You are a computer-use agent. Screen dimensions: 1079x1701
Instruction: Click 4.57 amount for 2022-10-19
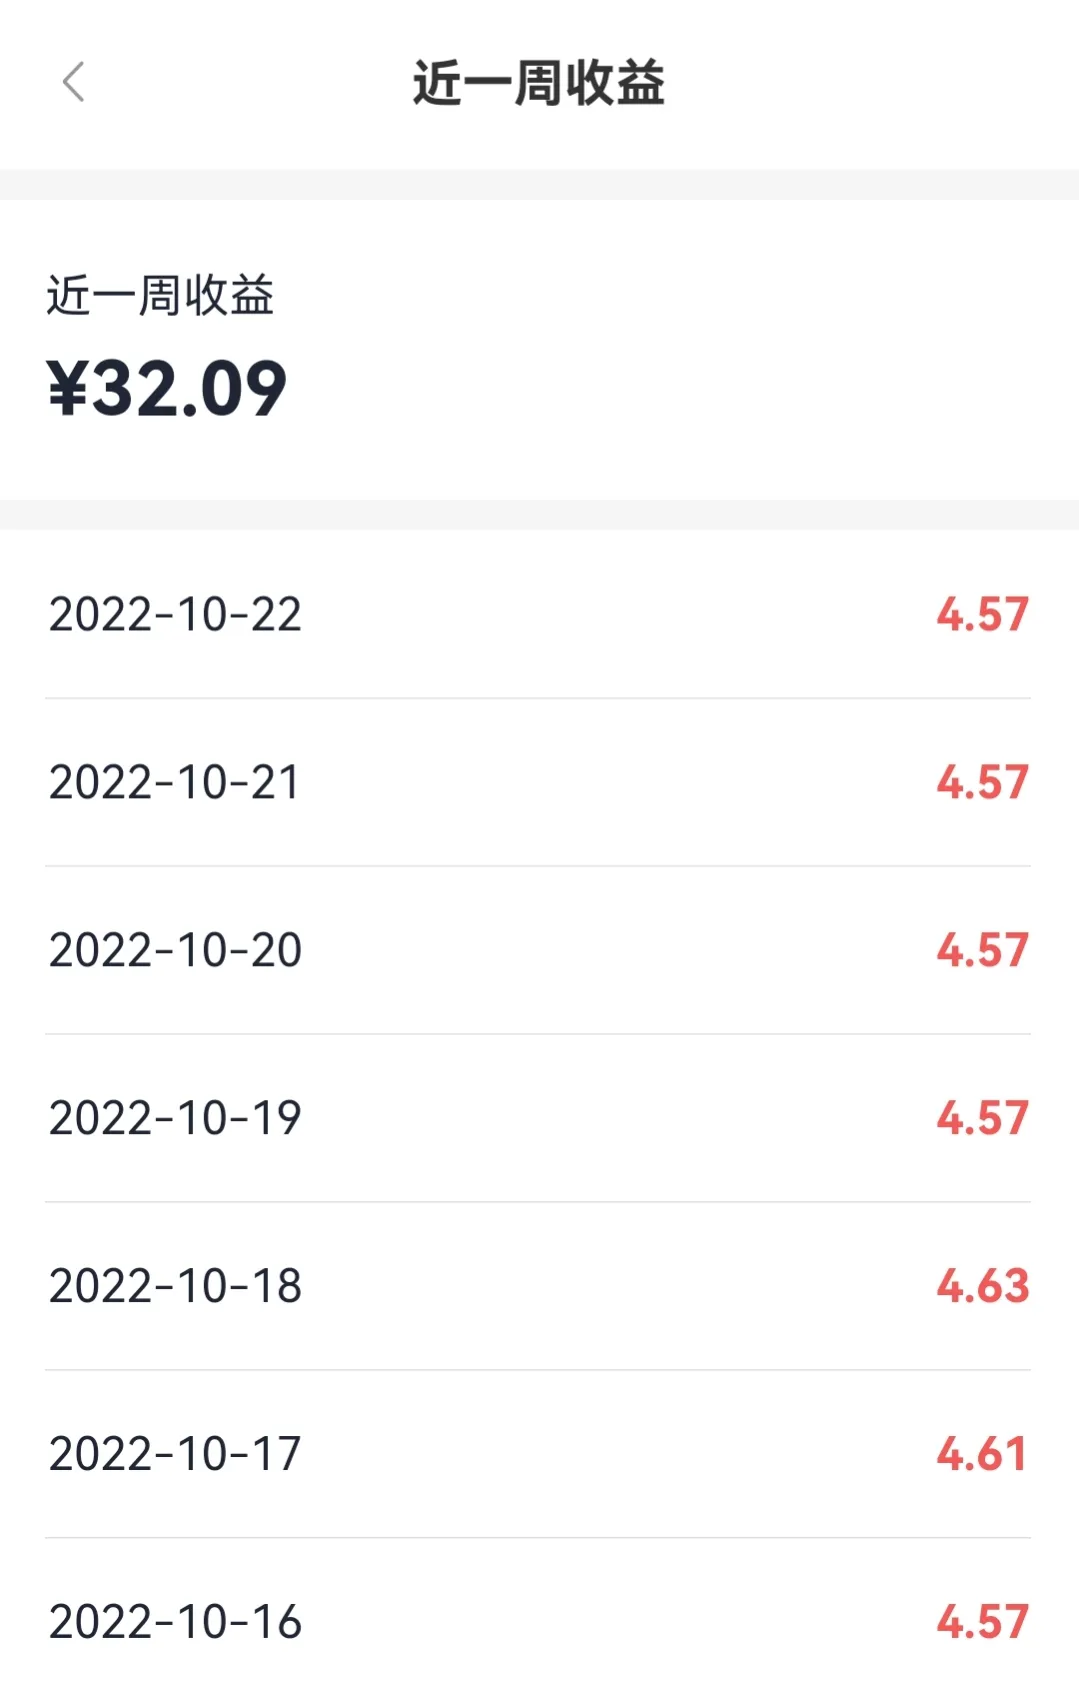(983, 1118)
